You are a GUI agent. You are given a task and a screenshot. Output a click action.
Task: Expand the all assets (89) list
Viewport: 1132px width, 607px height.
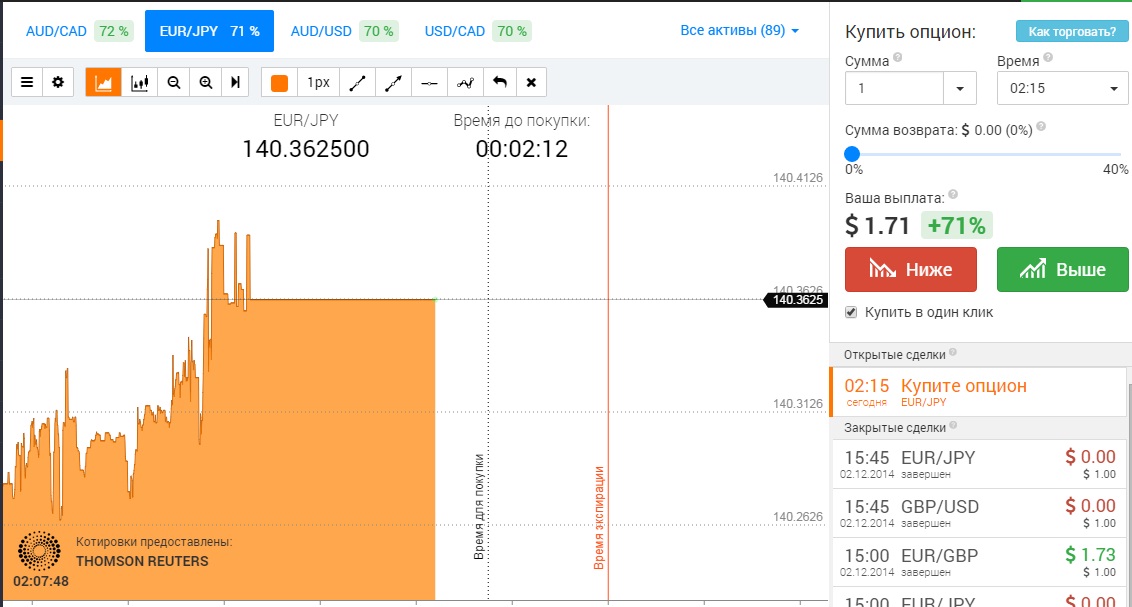coord(739,31)
